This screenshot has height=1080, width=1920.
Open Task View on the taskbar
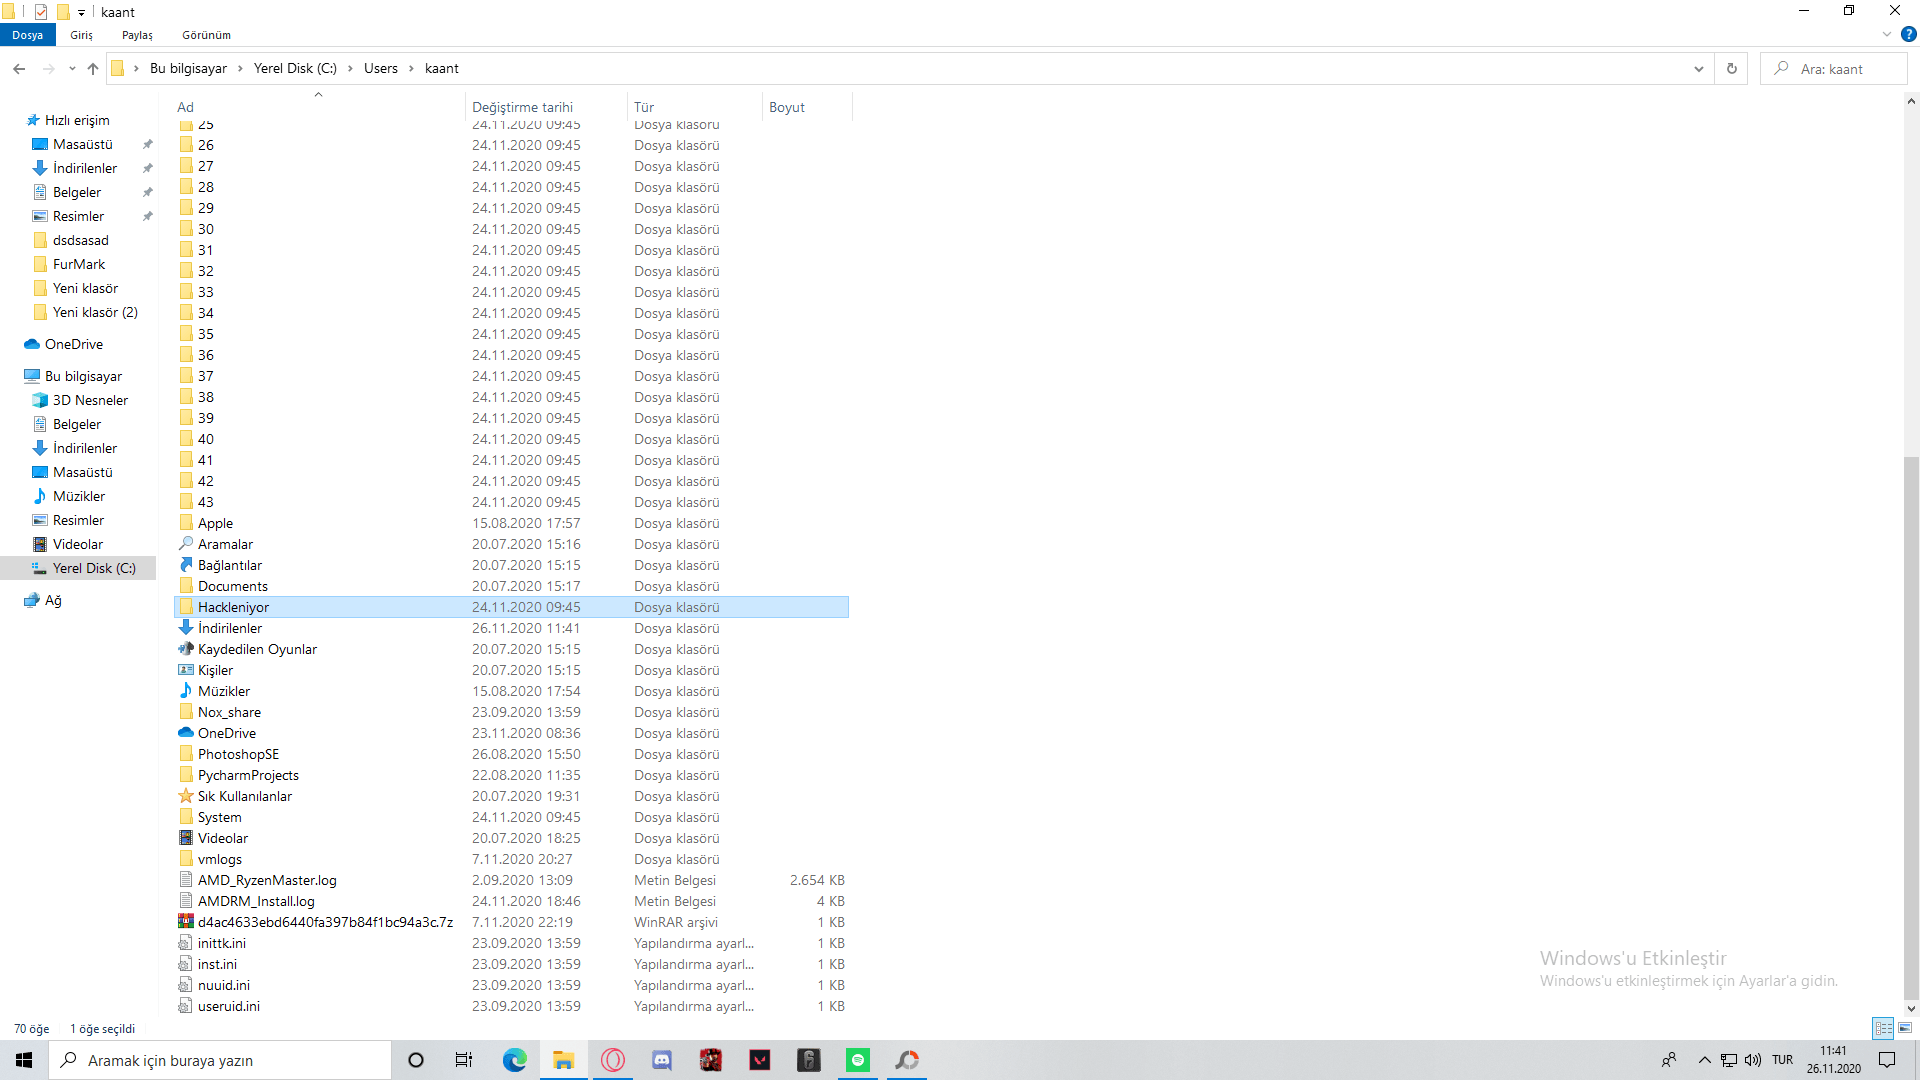(x=464, y=1060)
